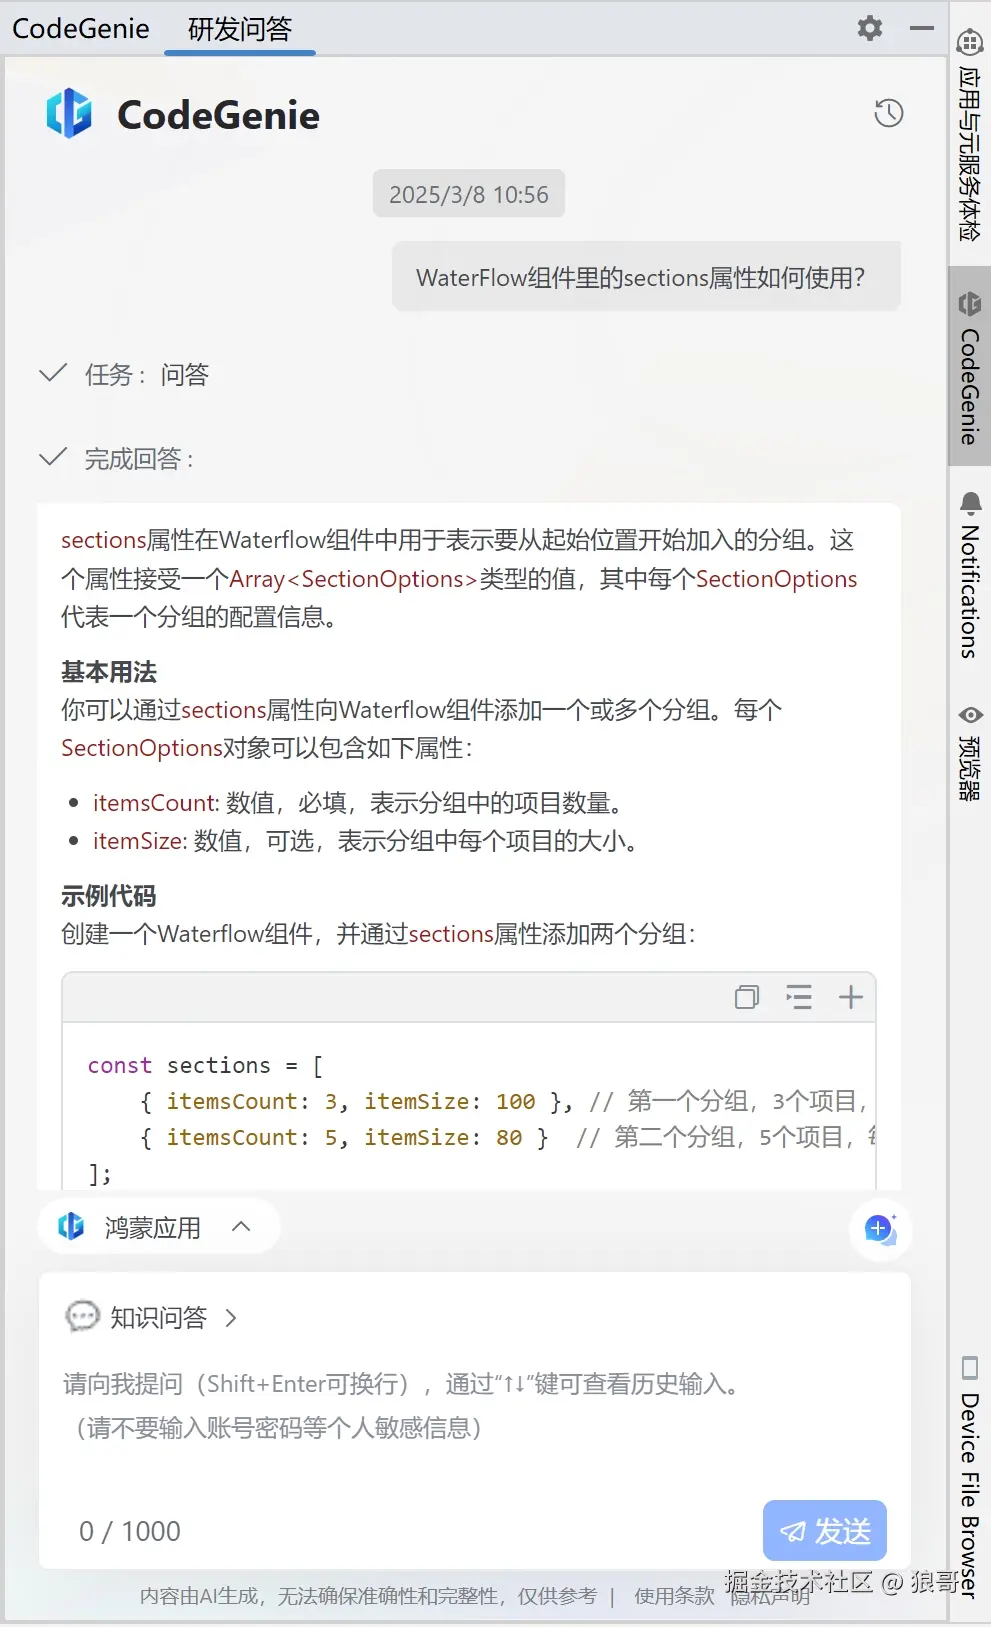Open Device File Browser sidebar panel

point(969,1477)
